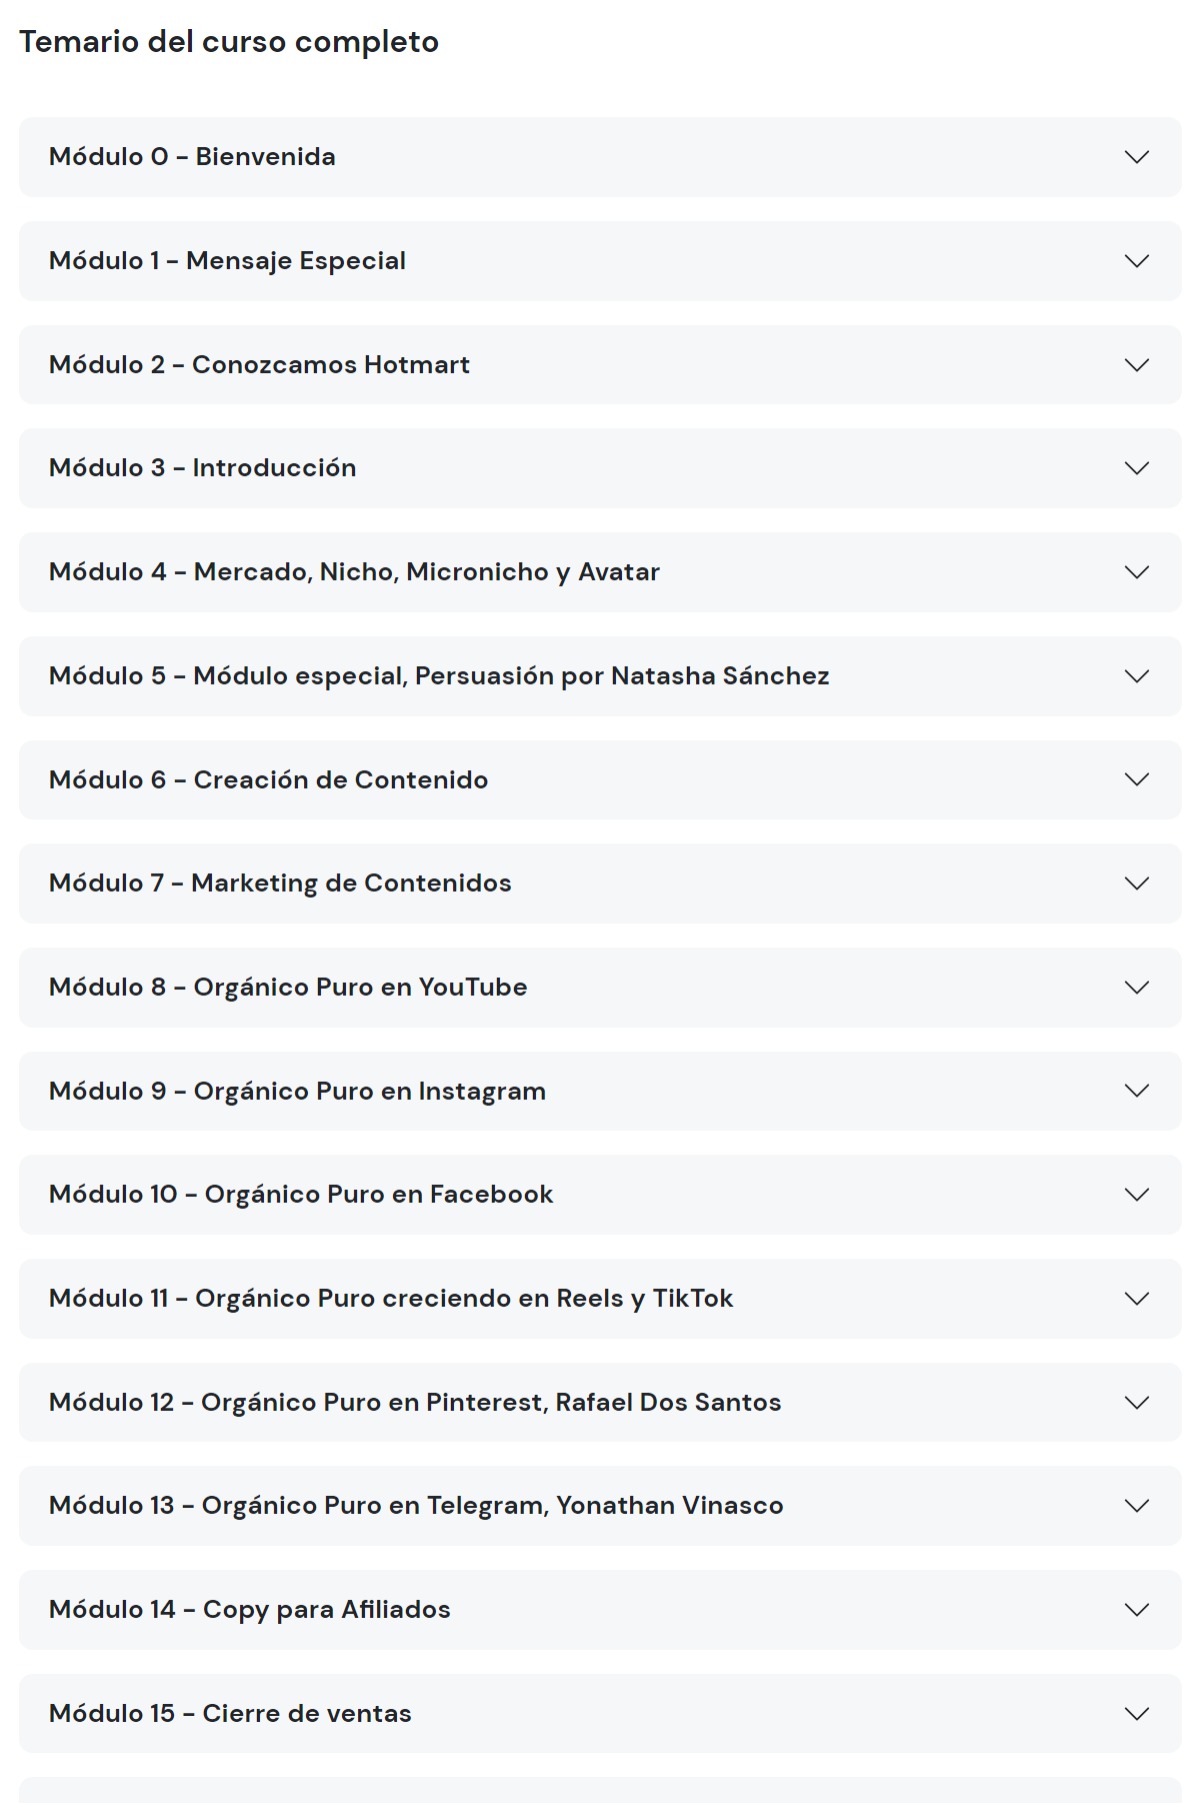Open Módulo 2 – Conozcamos Hotmart section
This screenshot has width=1191, height=1803.
click(x=259, y=365)
